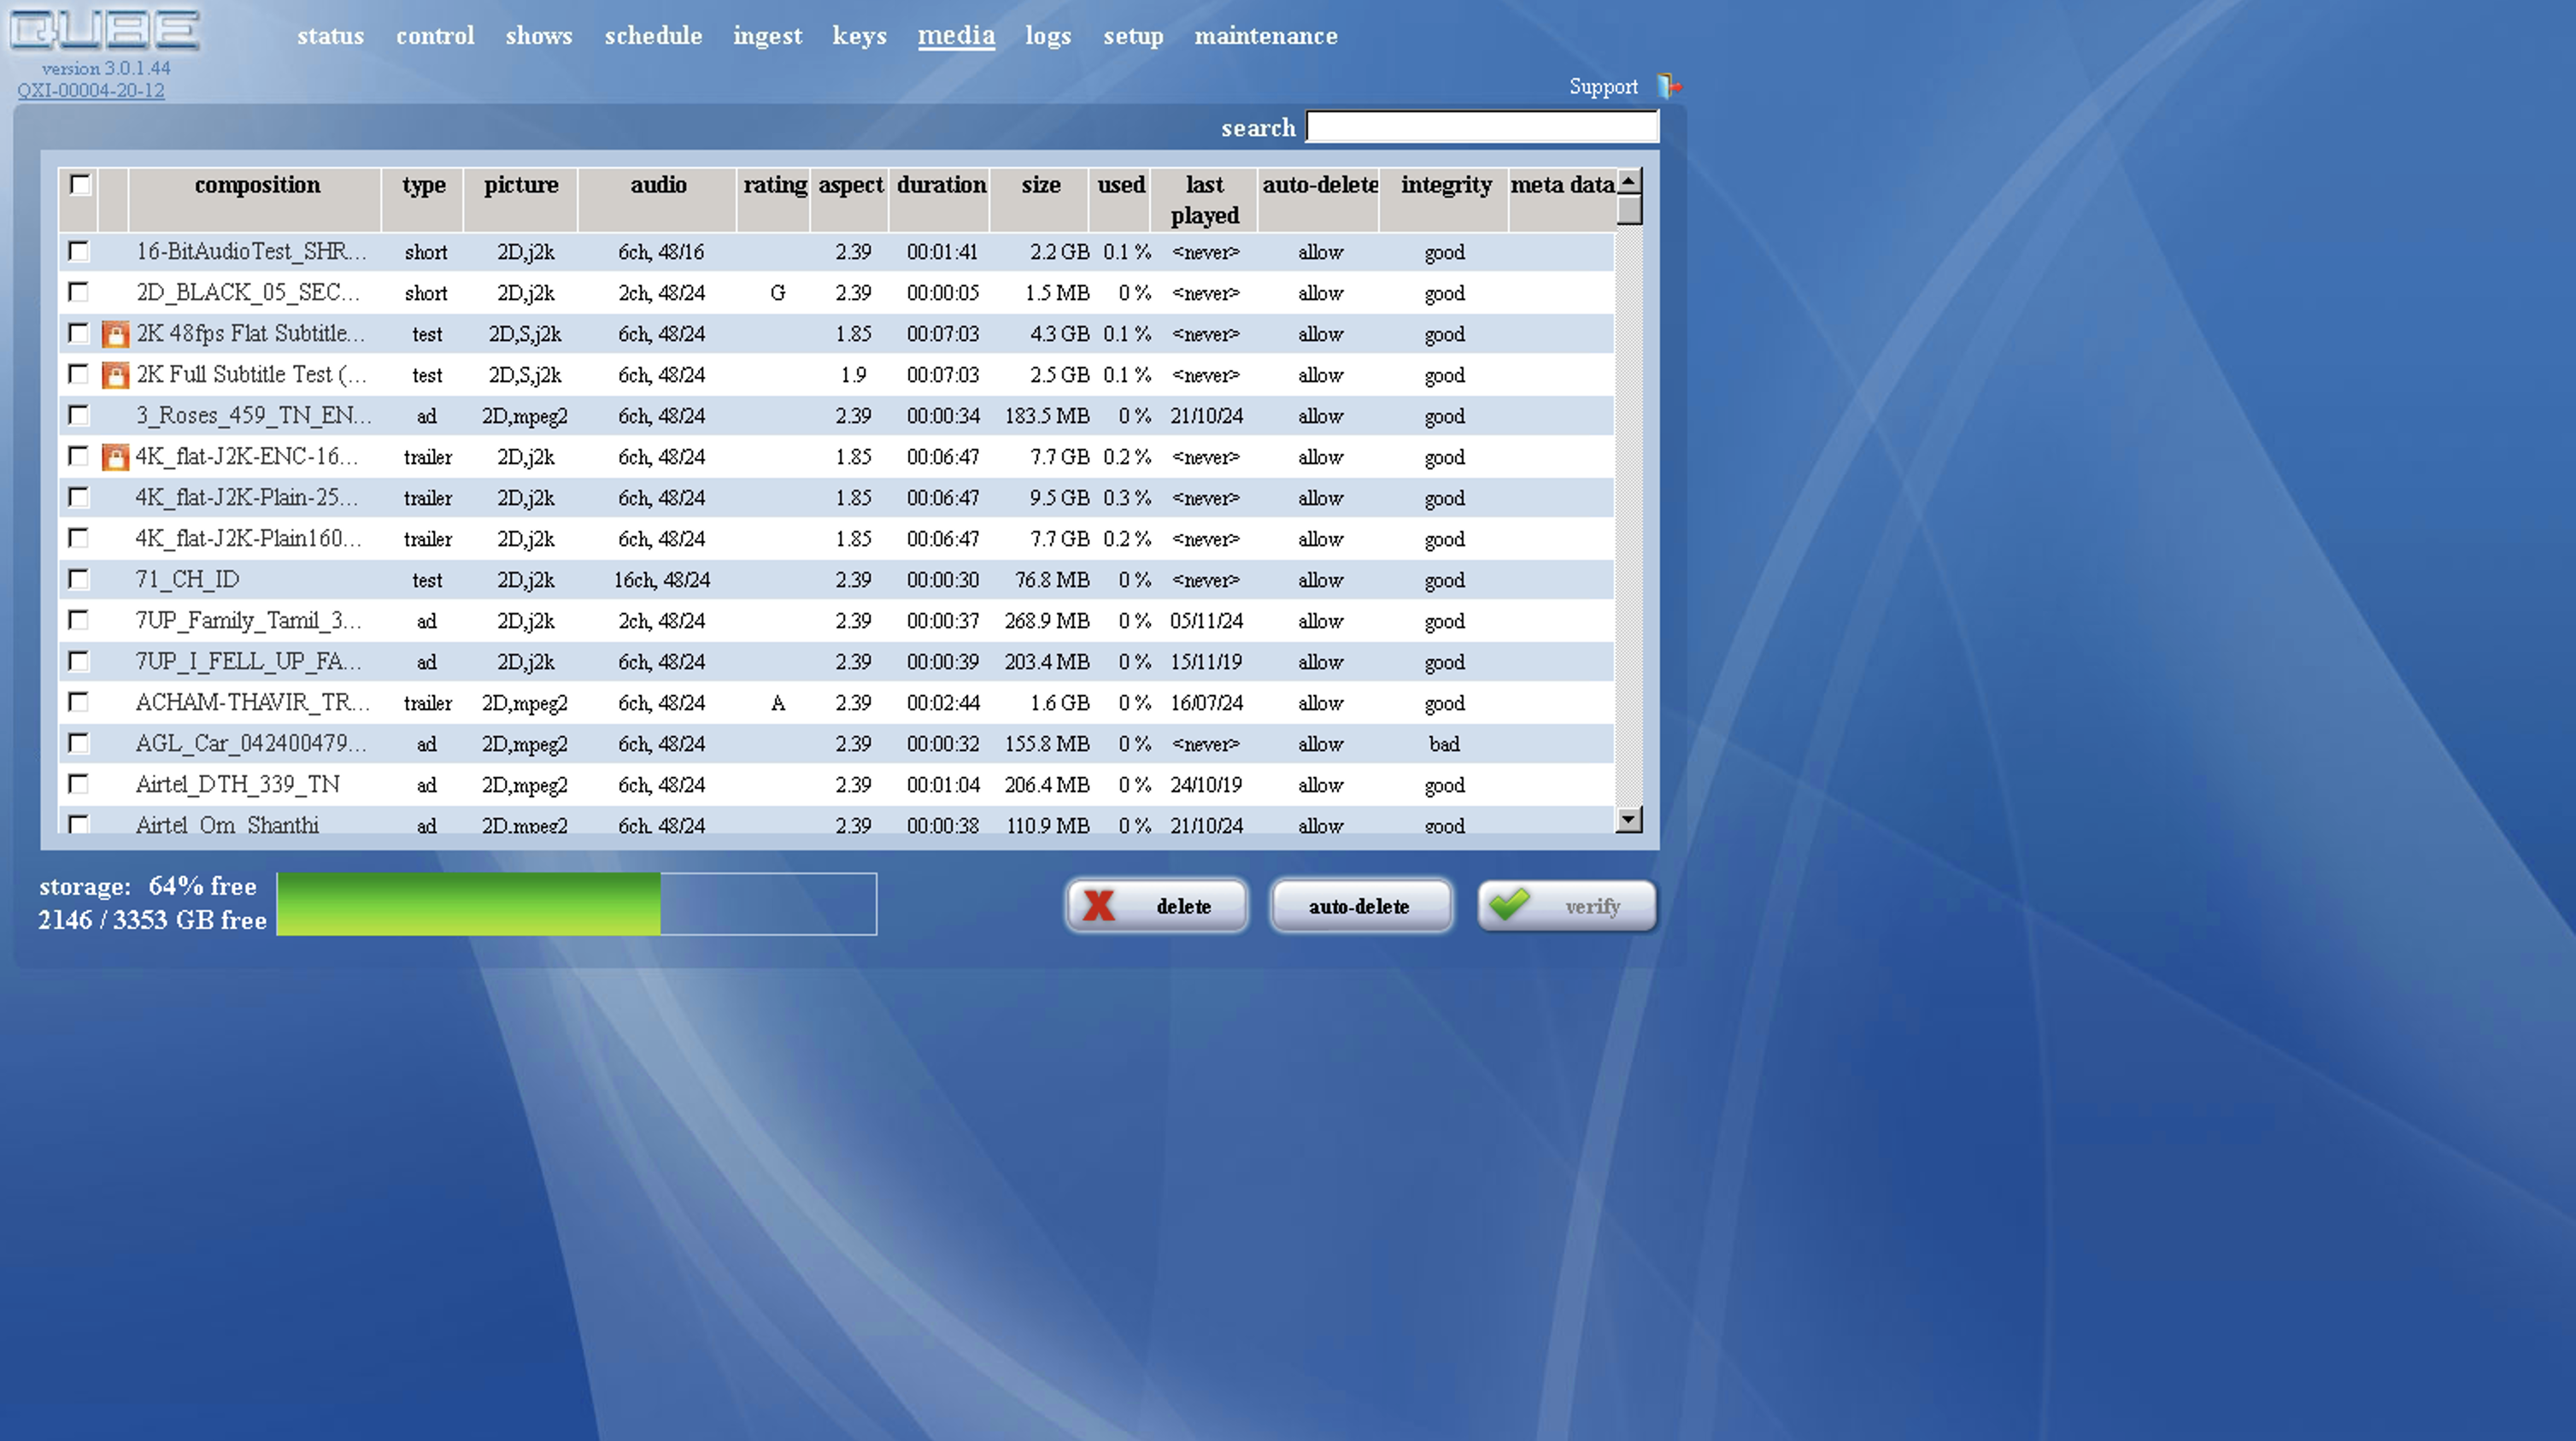Click the 9.5 GB size cell
The width and height of the screenshot is (2576, 1441).
[x=1059, y=498]
